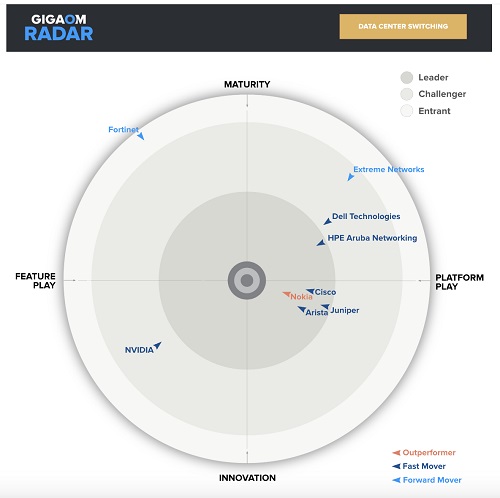
Task: Click the Fast Mover legend arrow icon
Action: click(x=396, y=466)
